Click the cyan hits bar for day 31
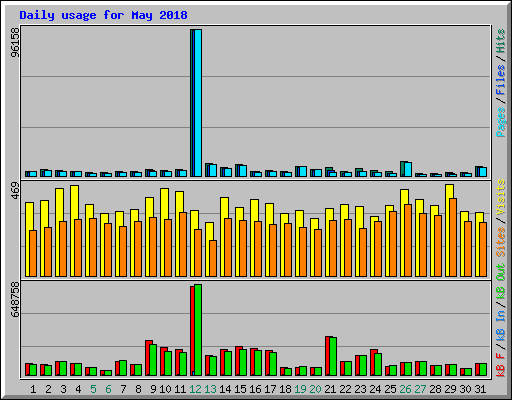 click(x=483, y=172)
